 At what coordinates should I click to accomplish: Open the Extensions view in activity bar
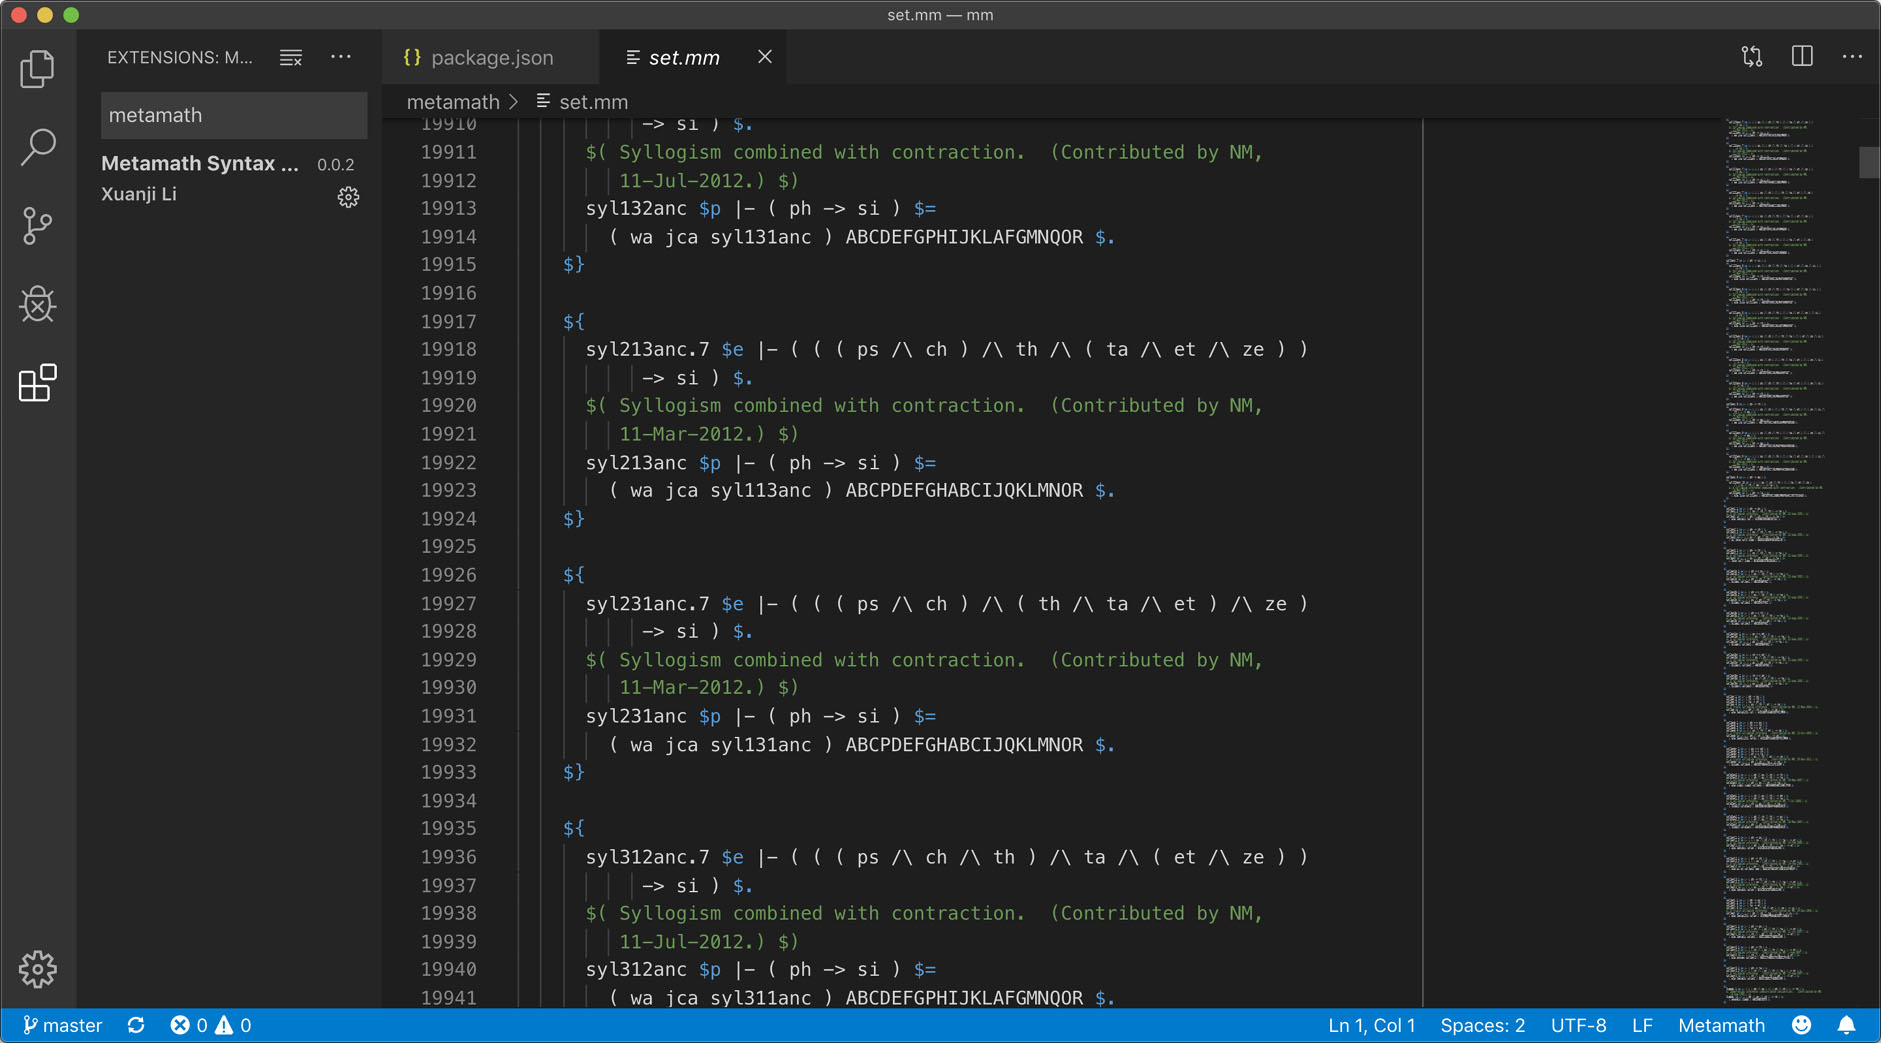[37, 383]
